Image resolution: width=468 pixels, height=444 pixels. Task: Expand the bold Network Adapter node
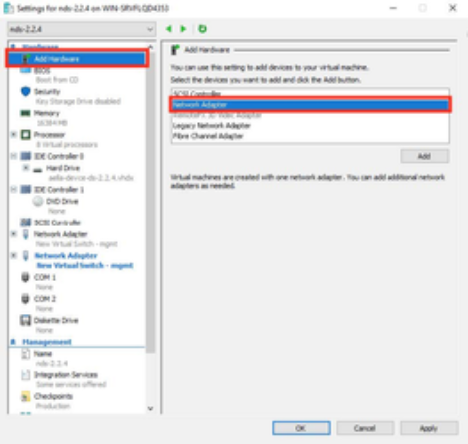(x=14, y=255)
